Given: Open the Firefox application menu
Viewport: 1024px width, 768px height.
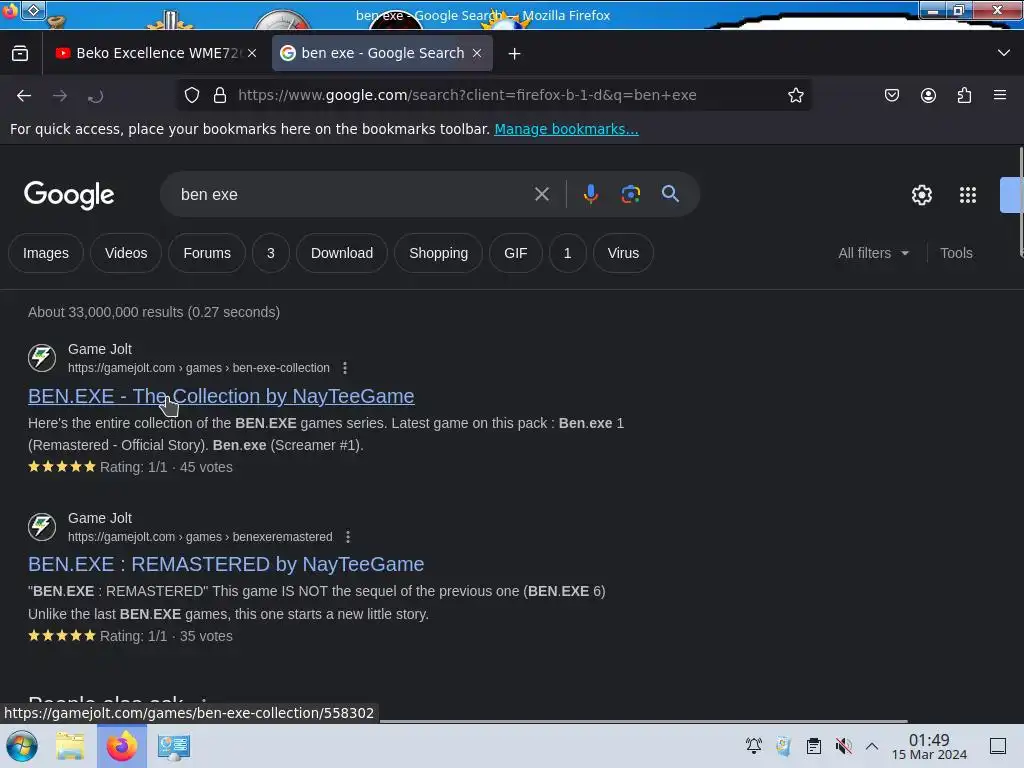Looking at the screenshot, I should 1000,95.
